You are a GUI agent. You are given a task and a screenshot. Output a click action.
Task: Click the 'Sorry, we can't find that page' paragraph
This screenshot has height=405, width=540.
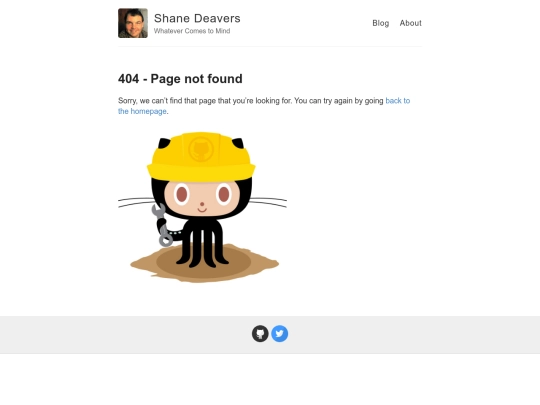click(x=264, y=106)
